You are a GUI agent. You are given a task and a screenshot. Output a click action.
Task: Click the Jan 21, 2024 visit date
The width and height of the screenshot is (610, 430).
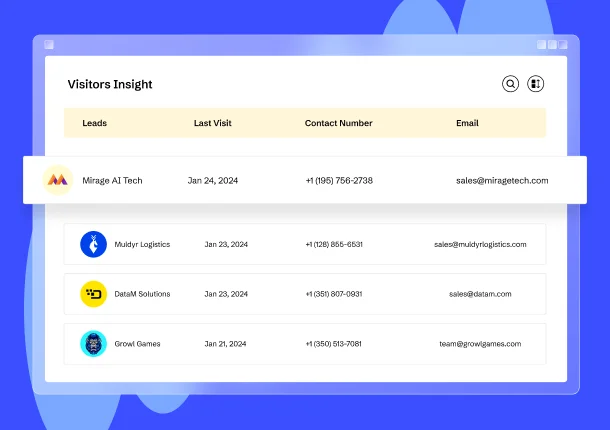pos(226,344)
